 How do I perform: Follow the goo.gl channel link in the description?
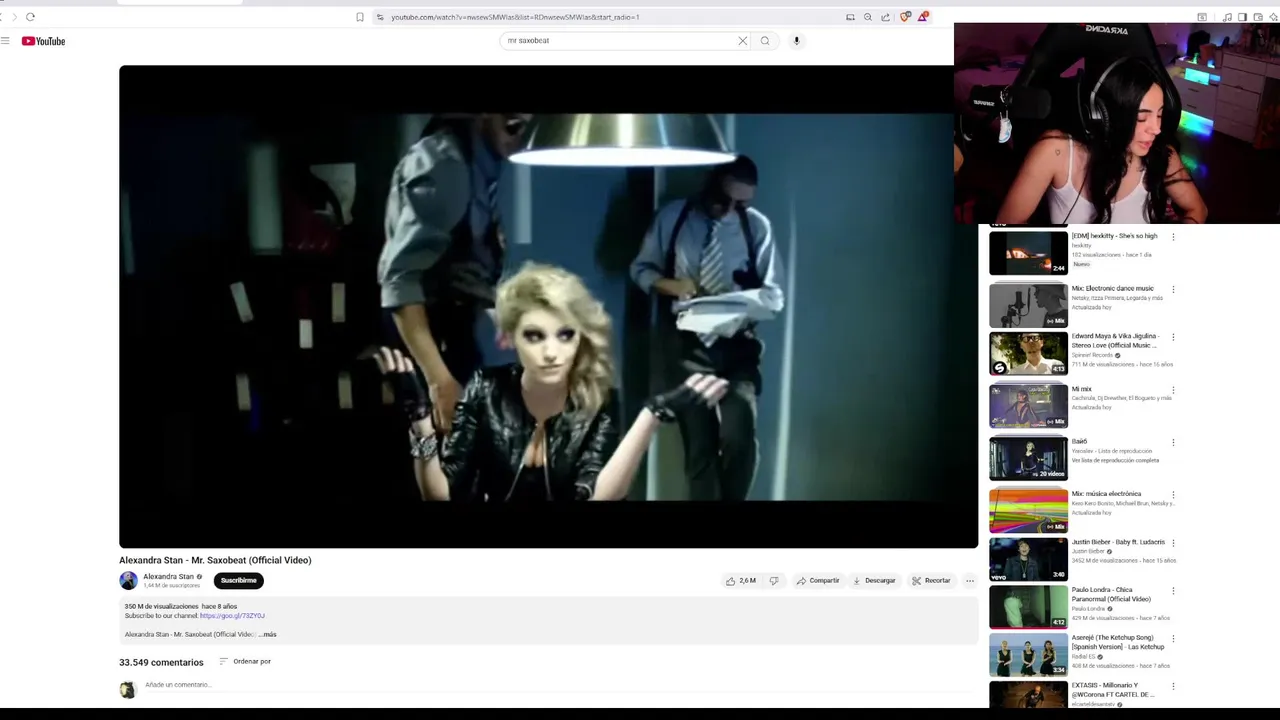232,616
